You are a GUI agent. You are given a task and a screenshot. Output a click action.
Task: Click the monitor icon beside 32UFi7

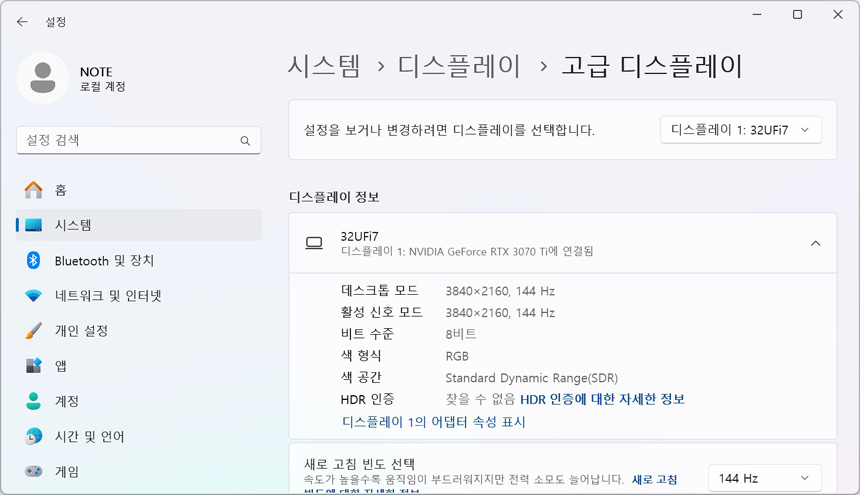[314, 243]
